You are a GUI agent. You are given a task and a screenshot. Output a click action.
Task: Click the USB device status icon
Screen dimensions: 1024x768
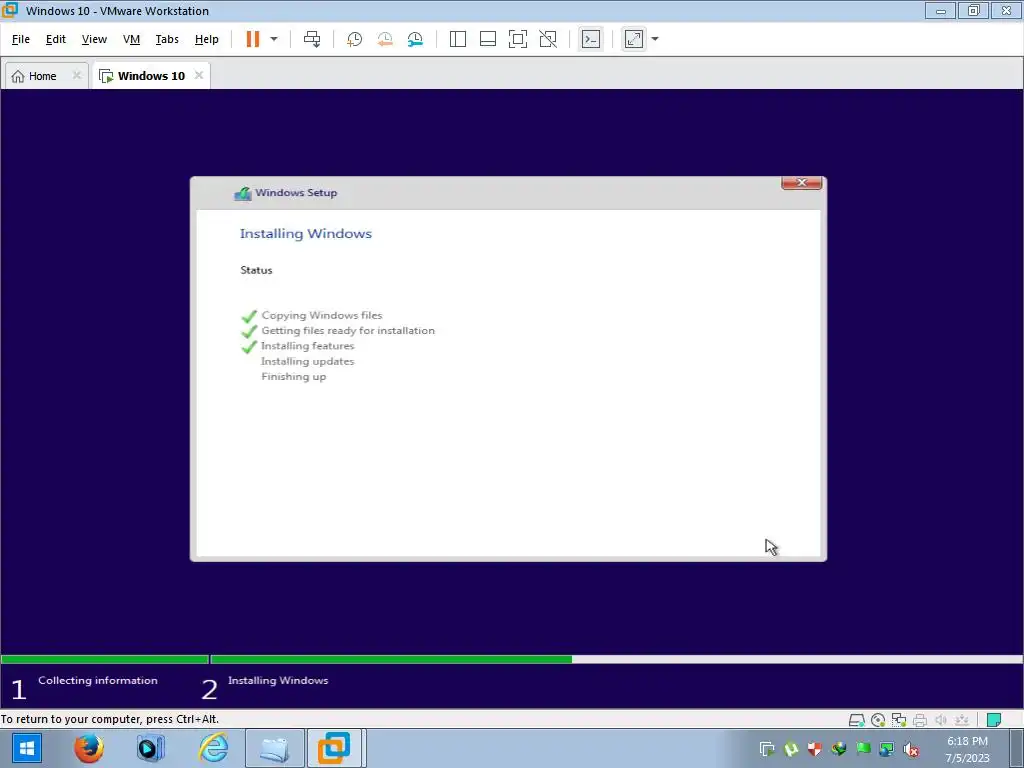coord(961,720)
